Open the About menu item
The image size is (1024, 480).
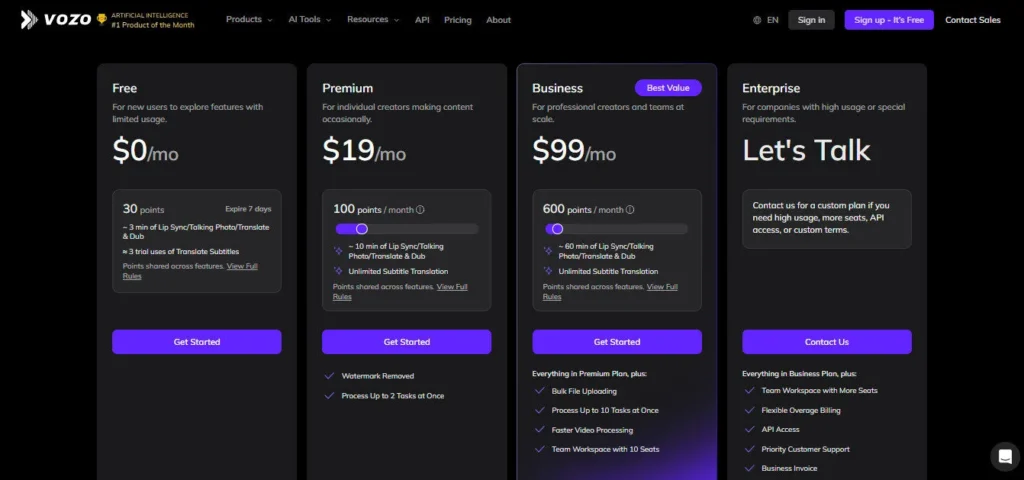[498, 20]
